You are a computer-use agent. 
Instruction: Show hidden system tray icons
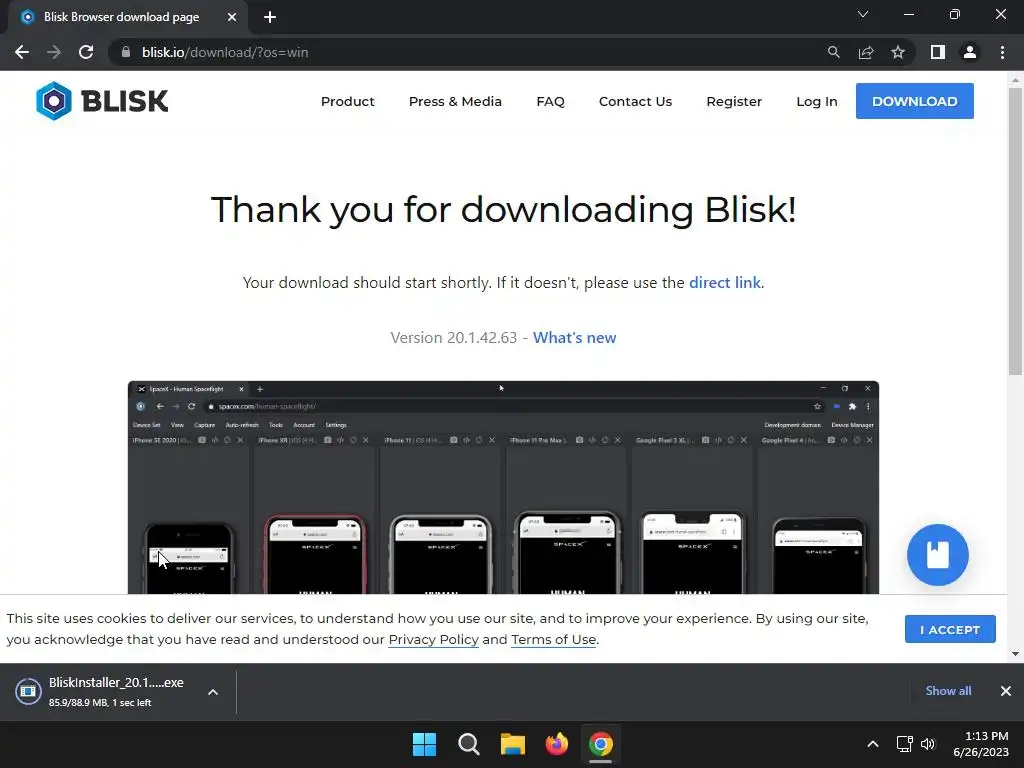tap(872, 744)
